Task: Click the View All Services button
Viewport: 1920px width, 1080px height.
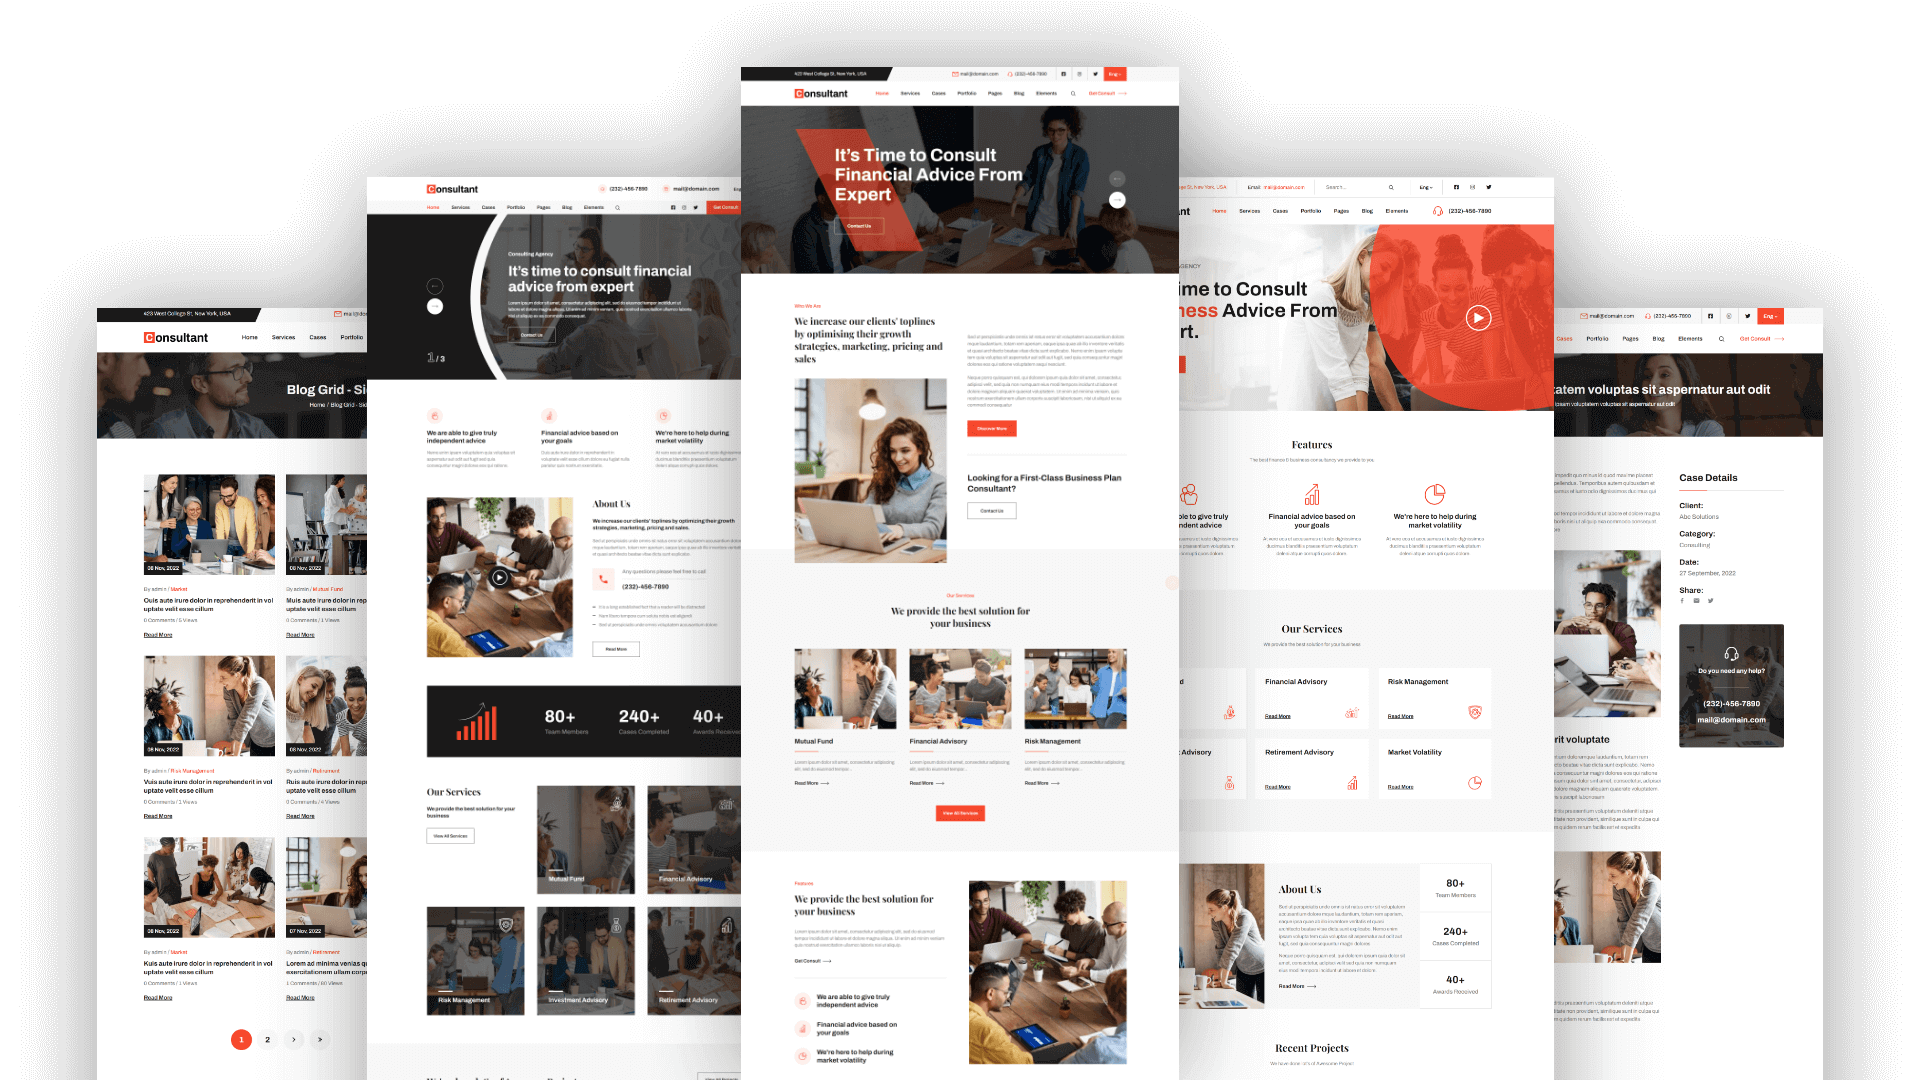Action: click(x=960, y=812)
